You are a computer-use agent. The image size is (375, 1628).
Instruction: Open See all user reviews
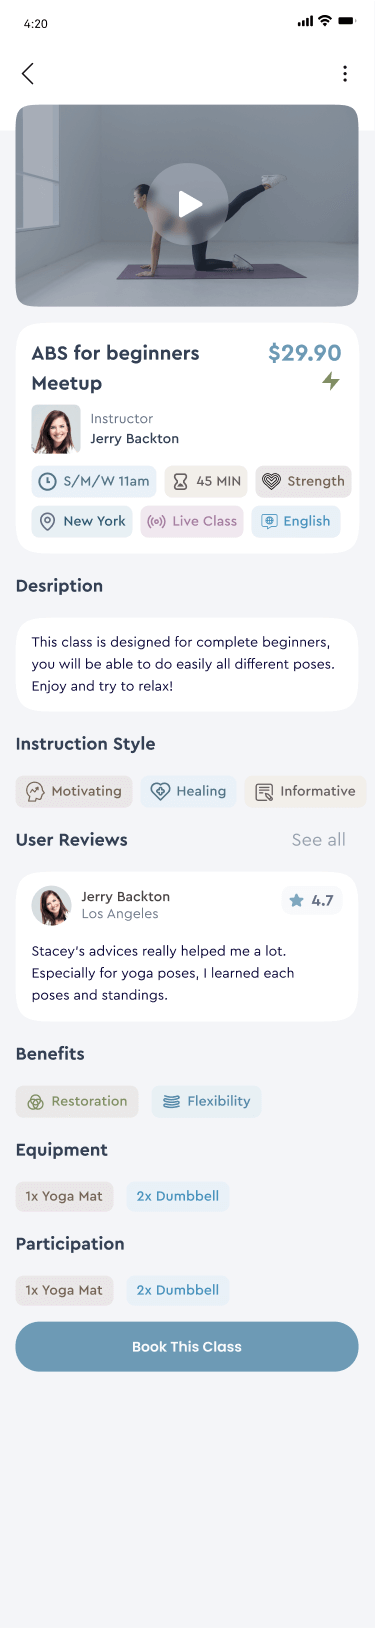point(318,840)
